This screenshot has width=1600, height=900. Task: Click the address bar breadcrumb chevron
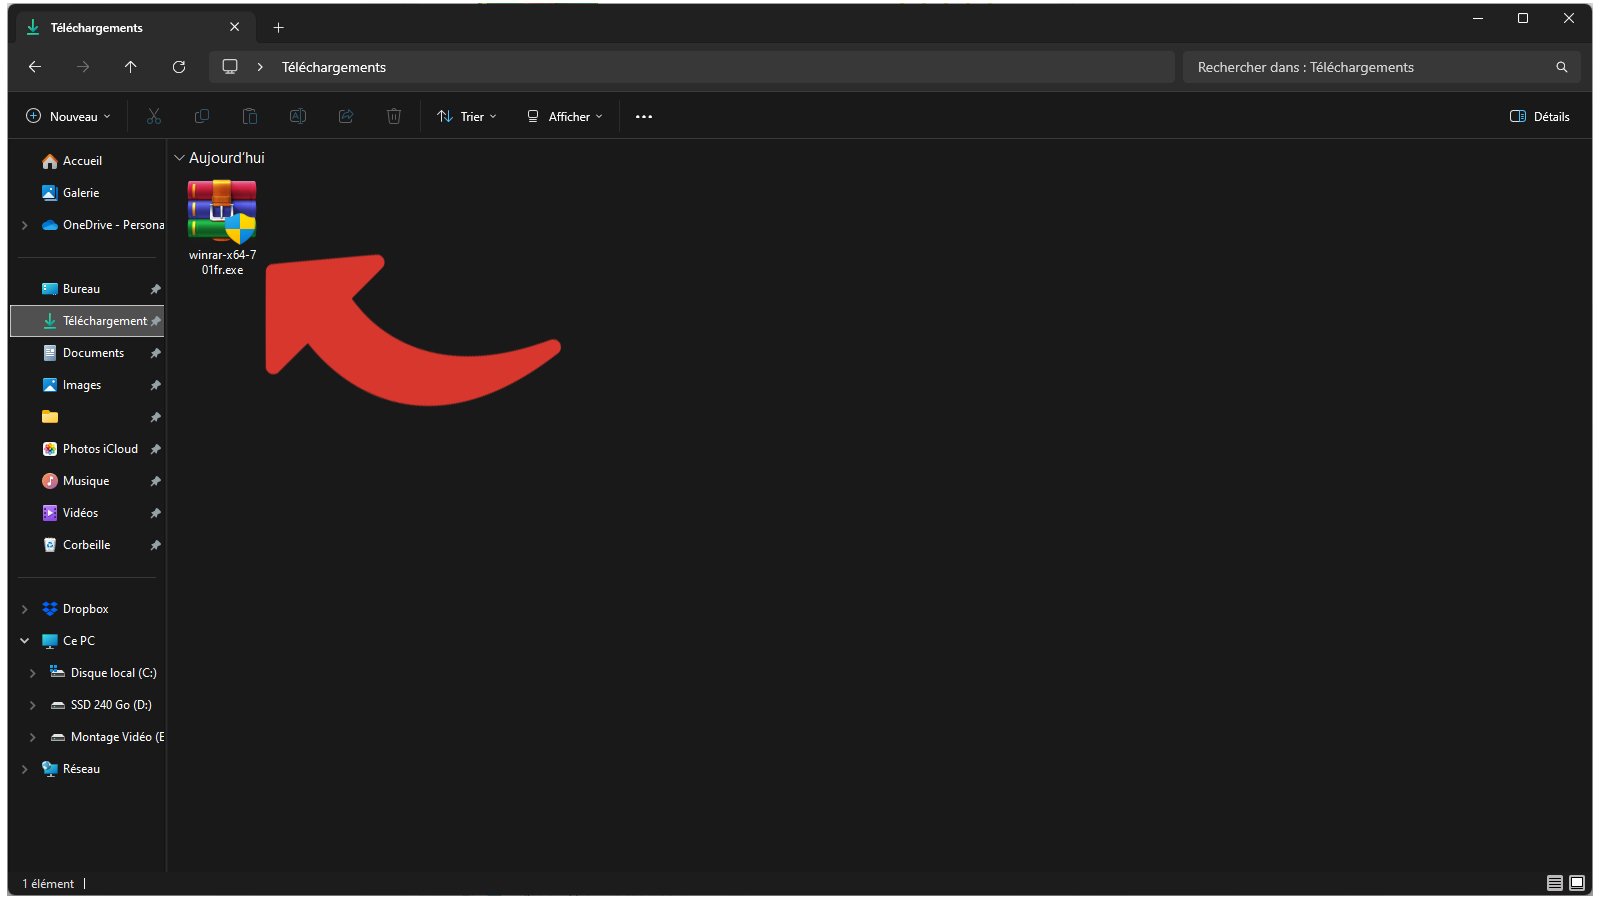[260, 67]
